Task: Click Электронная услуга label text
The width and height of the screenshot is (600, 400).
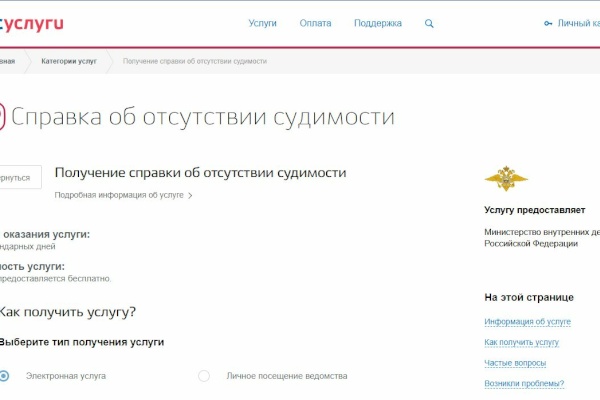Action: point(66,376)
